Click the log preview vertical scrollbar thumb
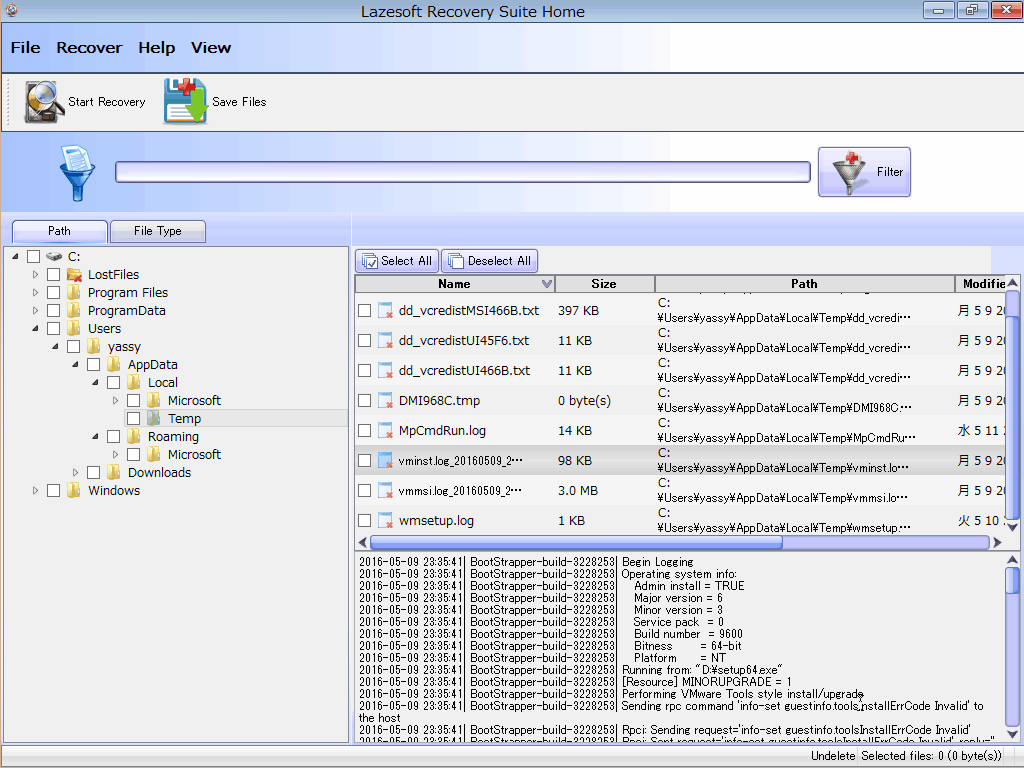This screenshot has width=1024, height=768. (x=1012, y=580)
